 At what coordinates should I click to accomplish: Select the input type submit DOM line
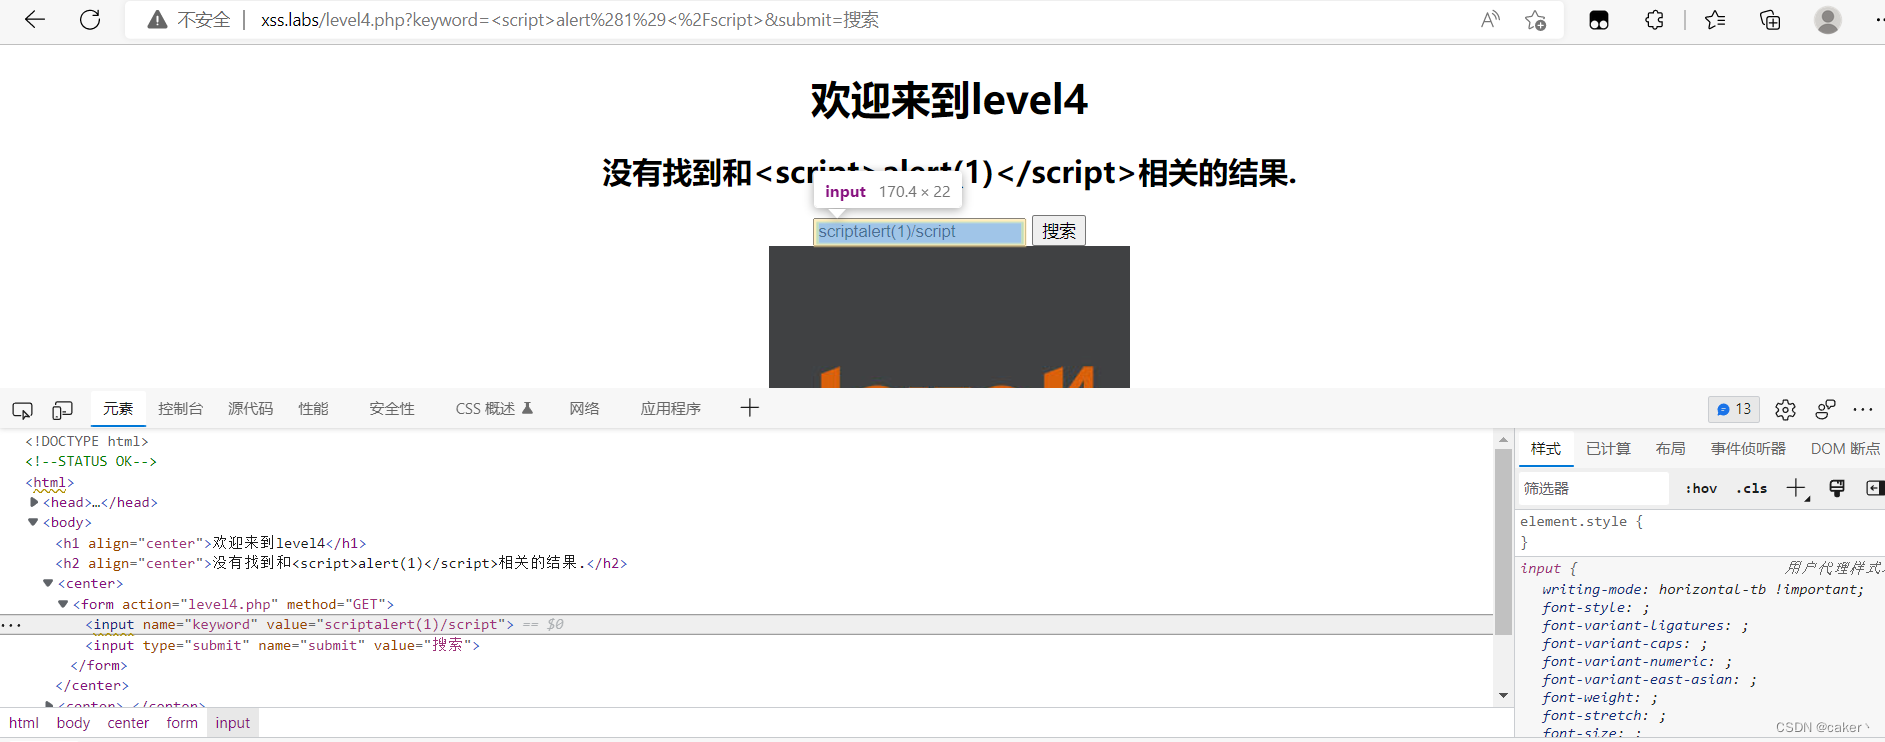tap(282, 645)
